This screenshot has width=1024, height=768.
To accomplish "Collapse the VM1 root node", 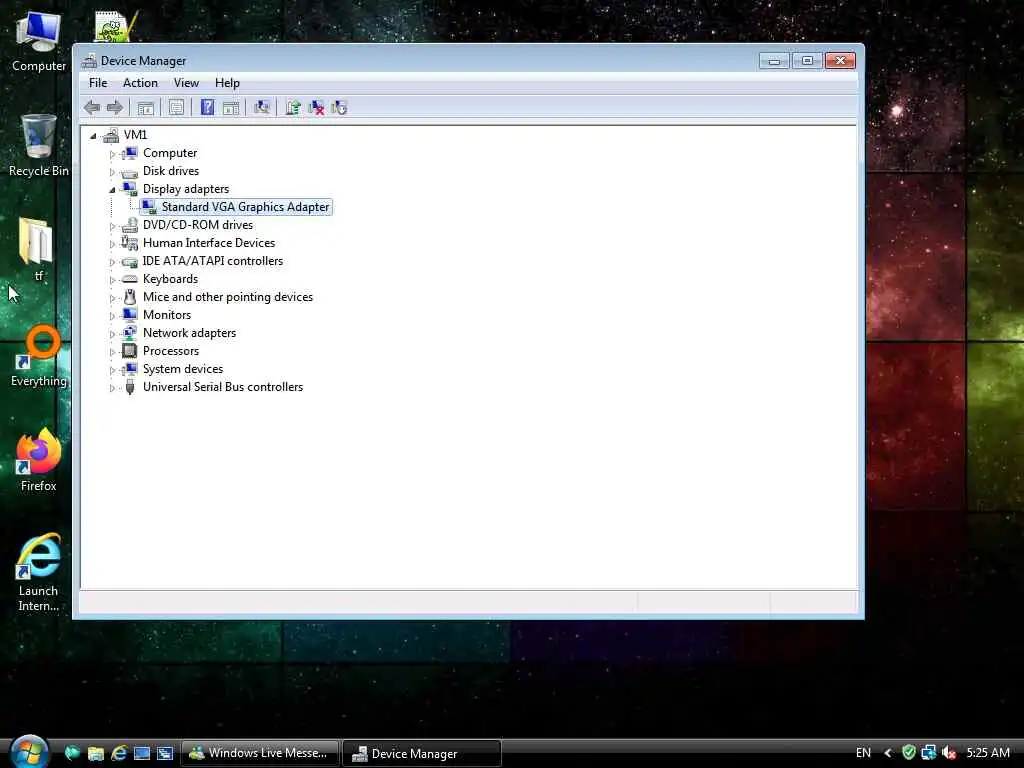I will (x=93, y=136).
